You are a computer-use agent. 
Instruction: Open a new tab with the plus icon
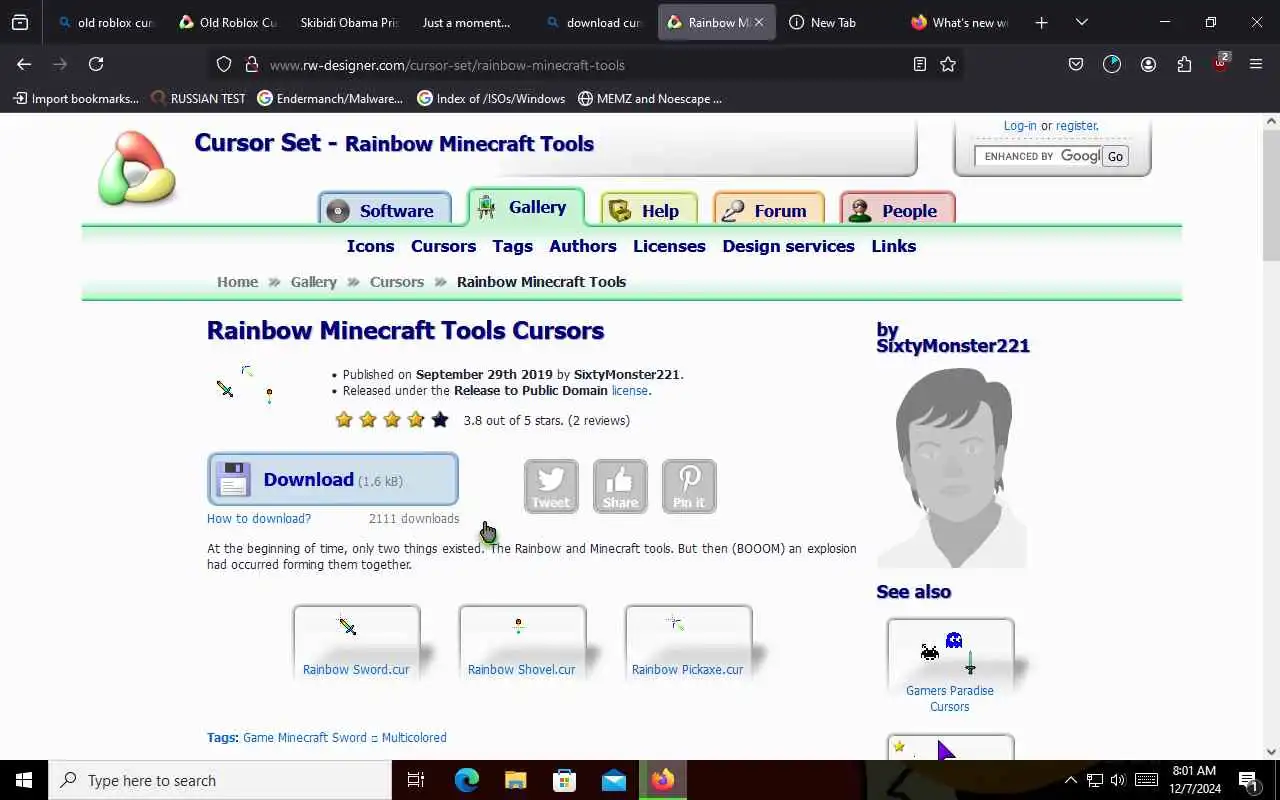pos(1041,22)
